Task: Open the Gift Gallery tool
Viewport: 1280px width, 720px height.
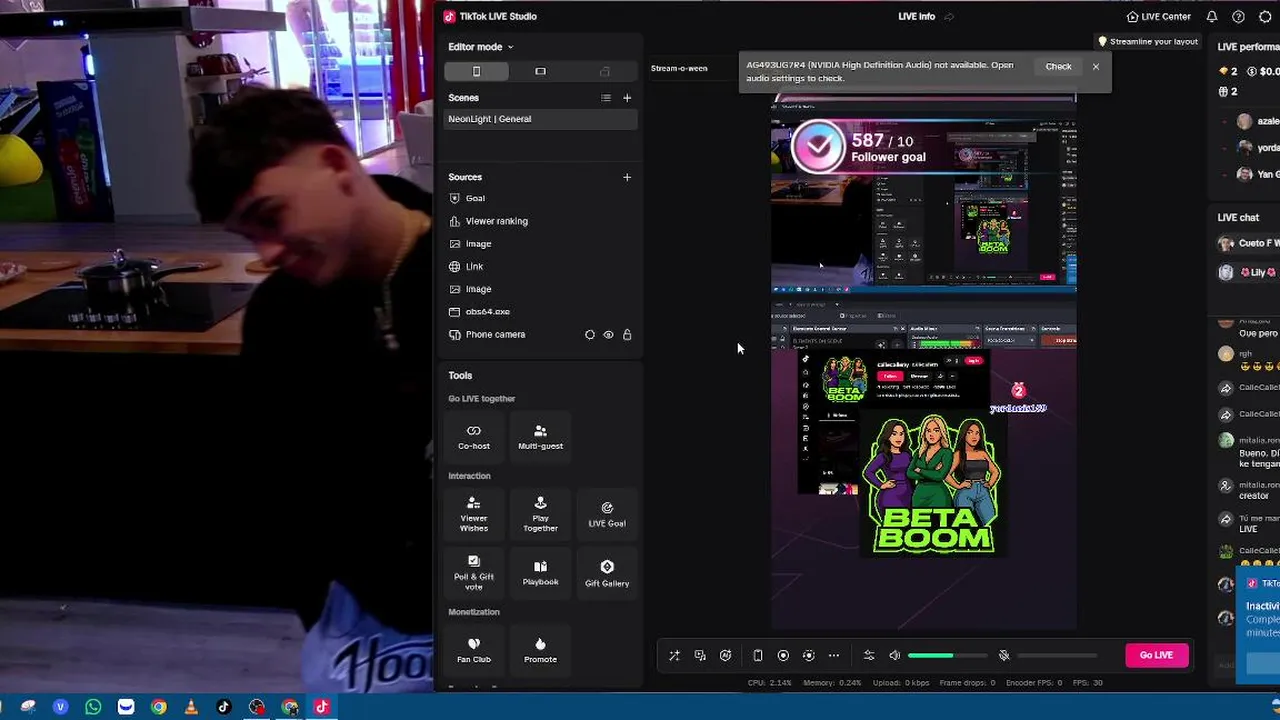Action: pos(607,573)
